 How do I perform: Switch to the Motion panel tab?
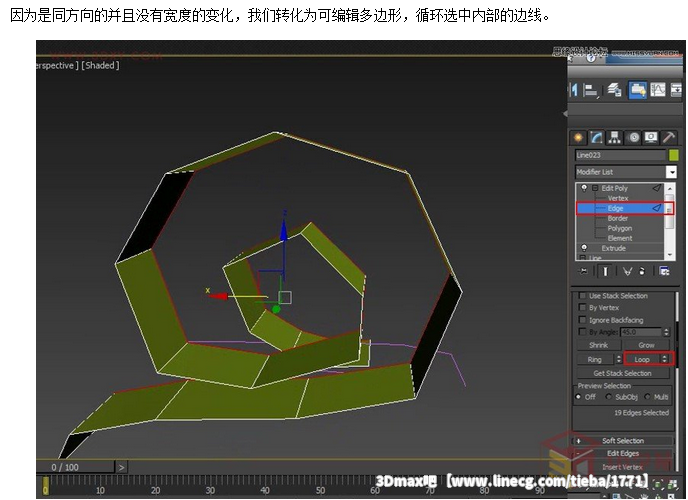pos(634,138)
